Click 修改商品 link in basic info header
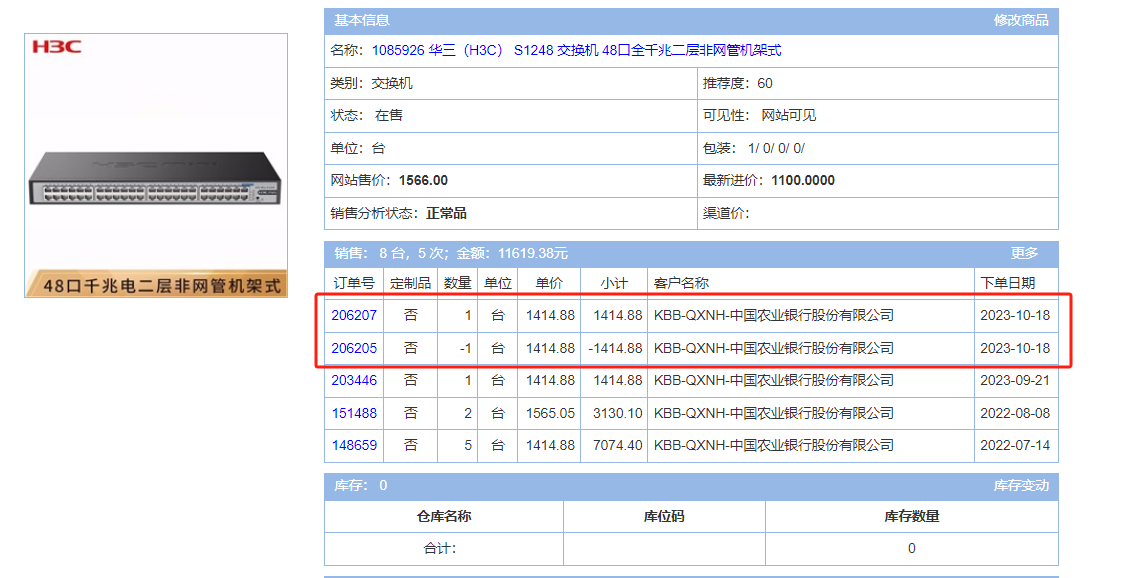Screen dimensions: 1126x578 click(1020, 21)
